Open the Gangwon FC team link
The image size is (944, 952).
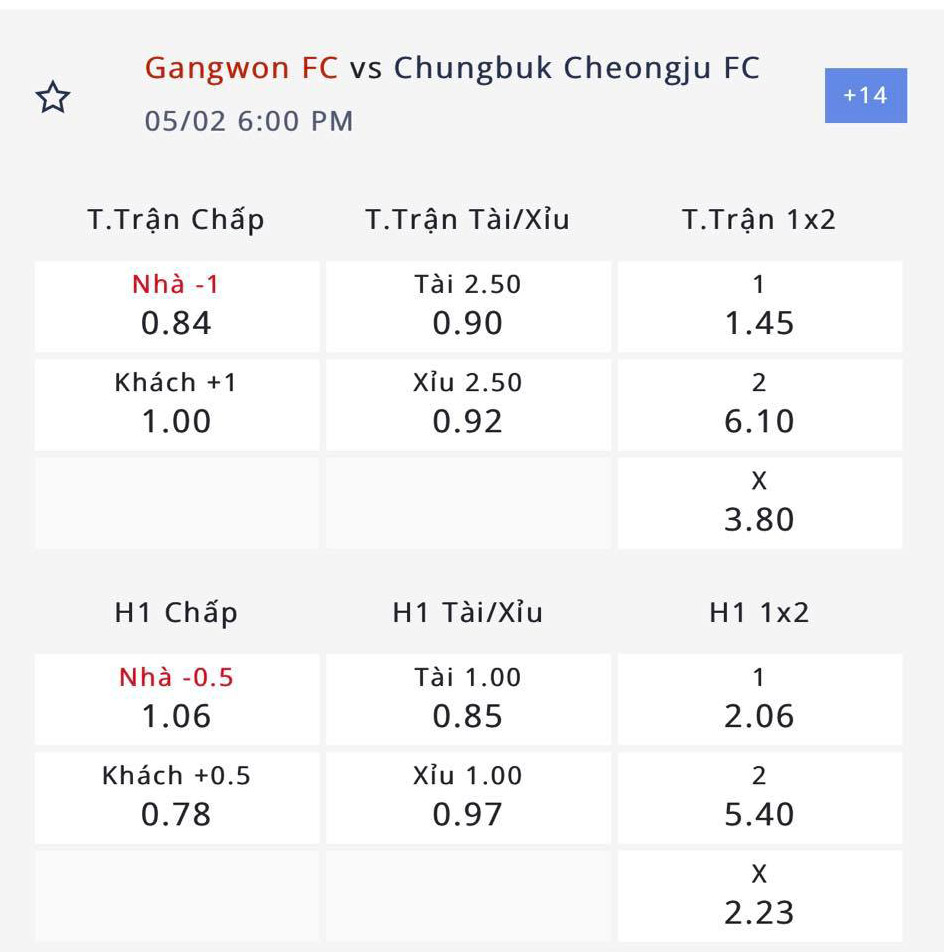(242, 68)
